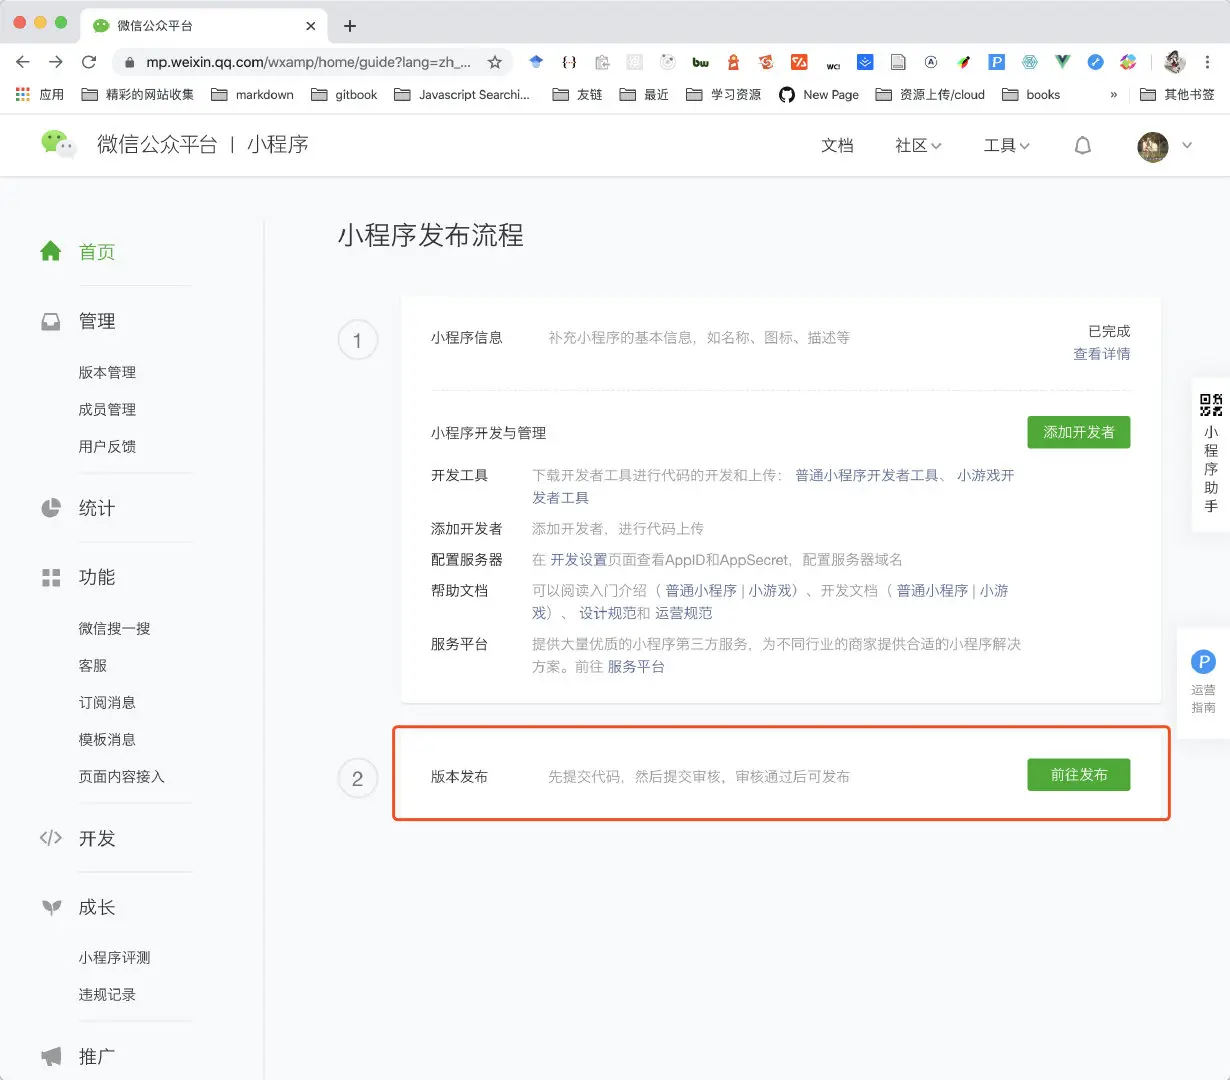
Task: Open 用户反馈 in the sidebar
Action: (x=107, y=447)
